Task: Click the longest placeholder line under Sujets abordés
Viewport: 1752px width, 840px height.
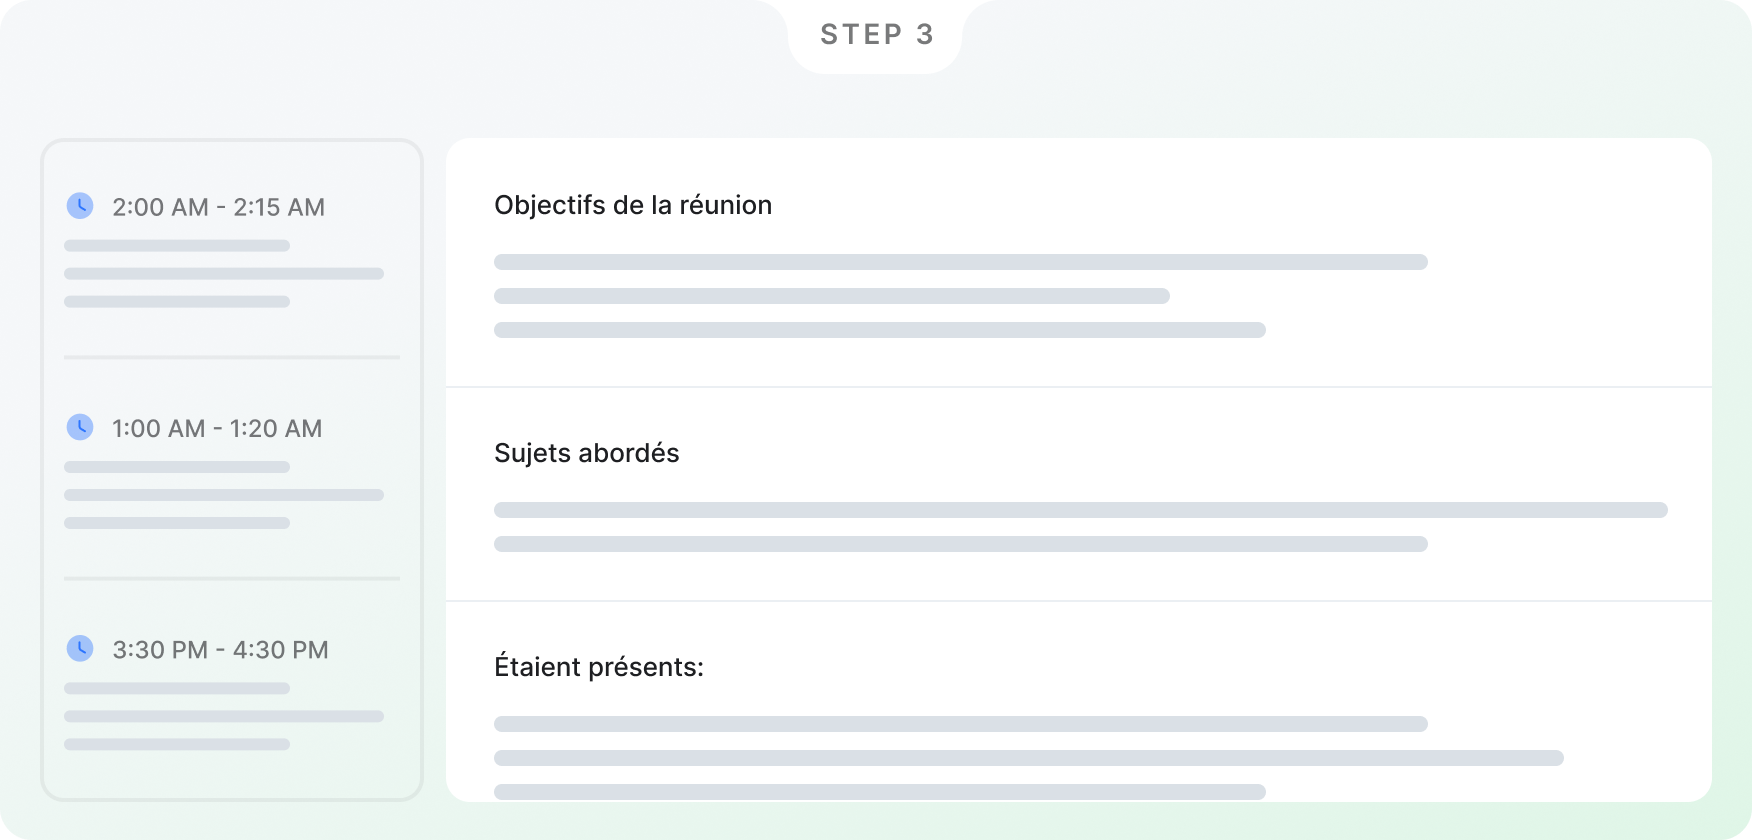Action: 1081,510
